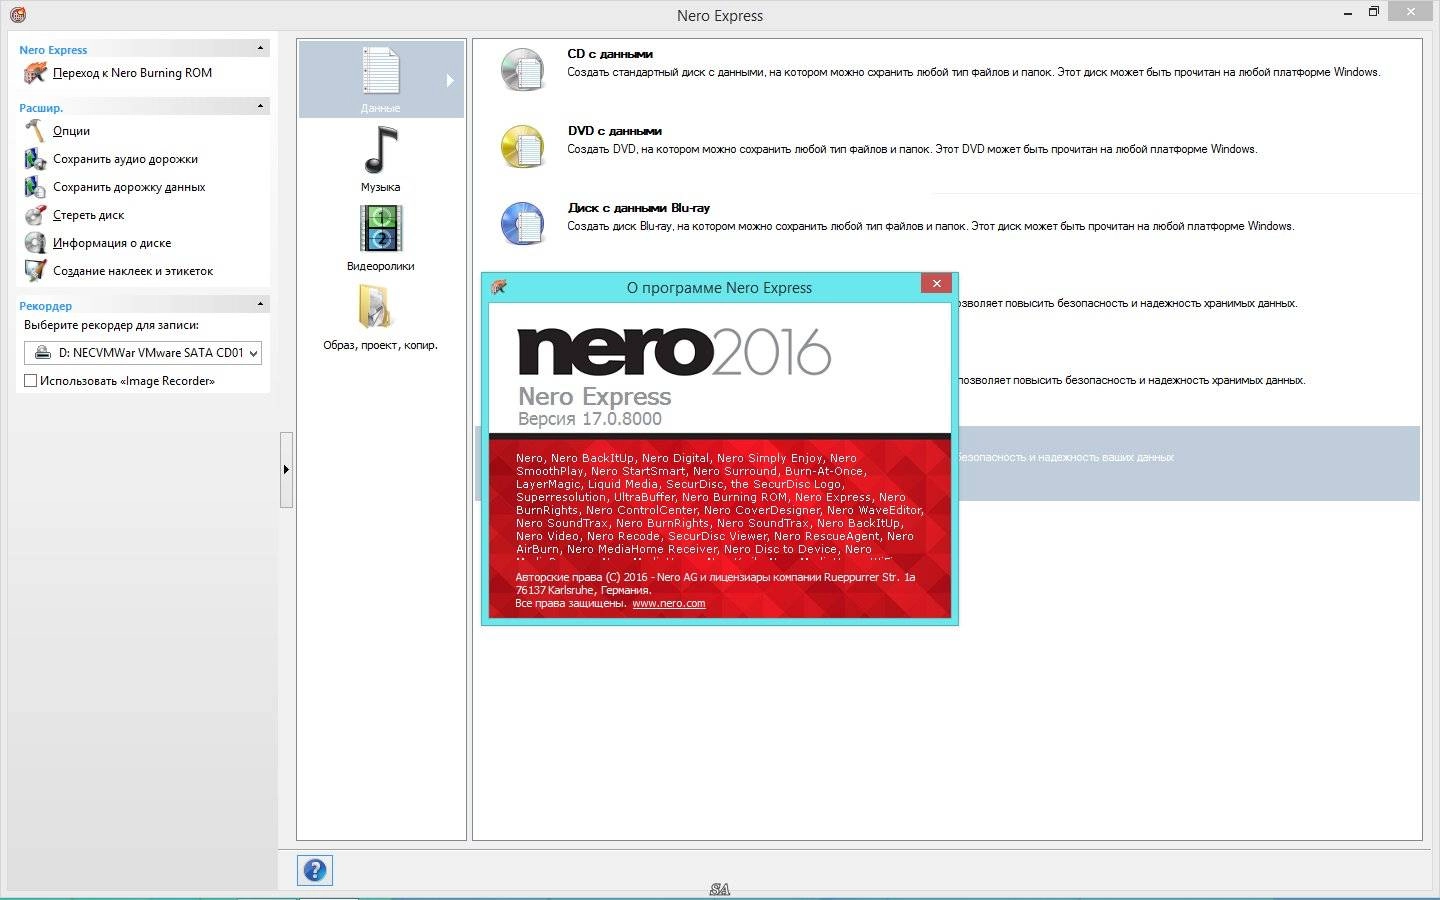The height and width of the screenshot is (900, 1440).
Task: Select the Данные document category icon
Action: 380,71
